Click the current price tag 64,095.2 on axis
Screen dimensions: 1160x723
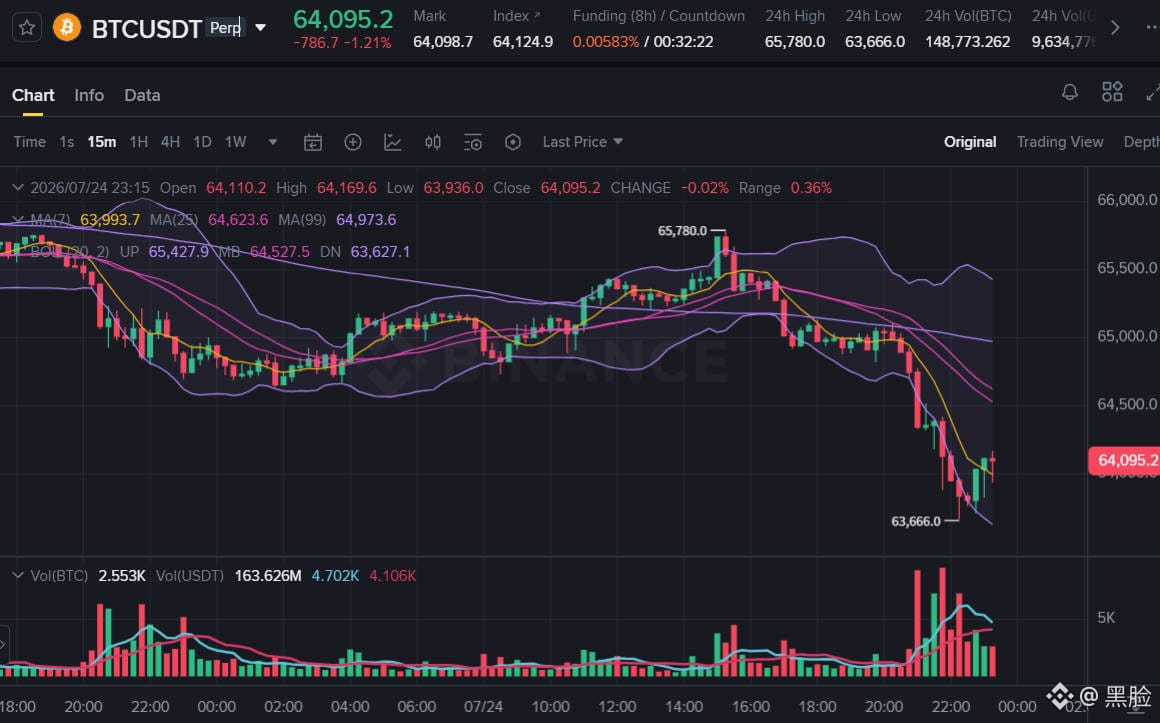tap(1124, 460)
